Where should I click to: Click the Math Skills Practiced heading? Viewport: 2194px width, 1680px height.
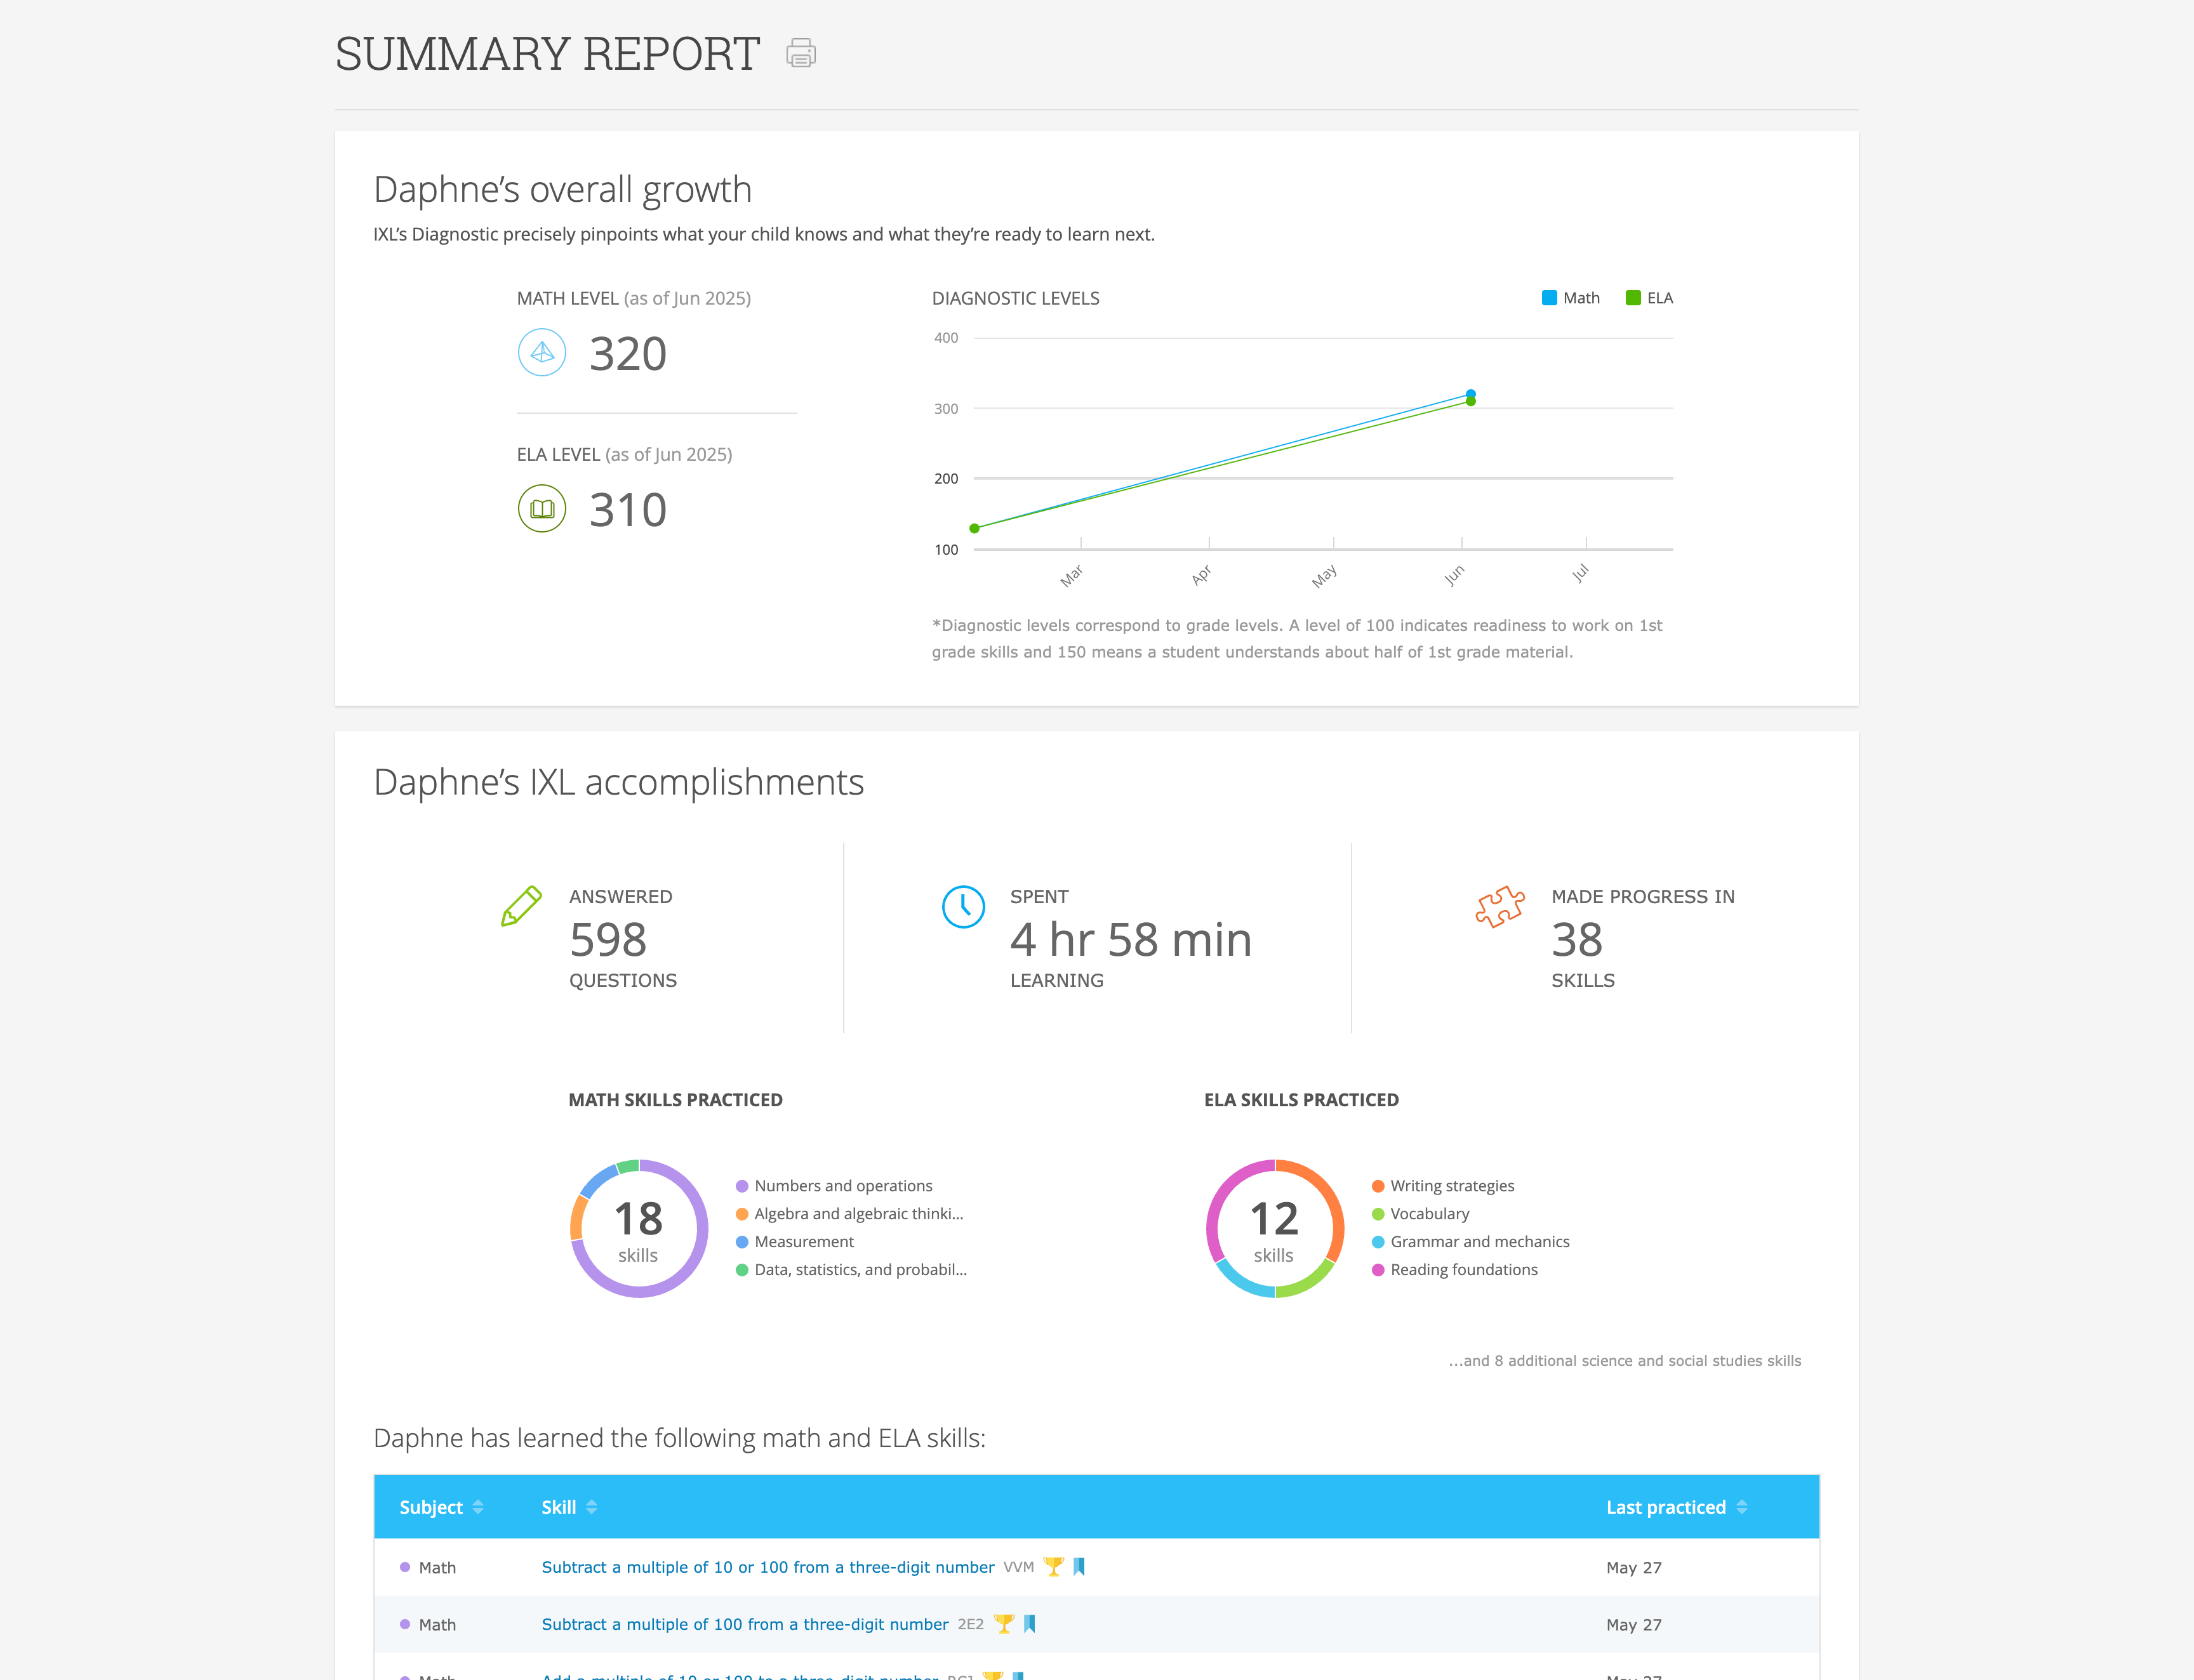676,1100
